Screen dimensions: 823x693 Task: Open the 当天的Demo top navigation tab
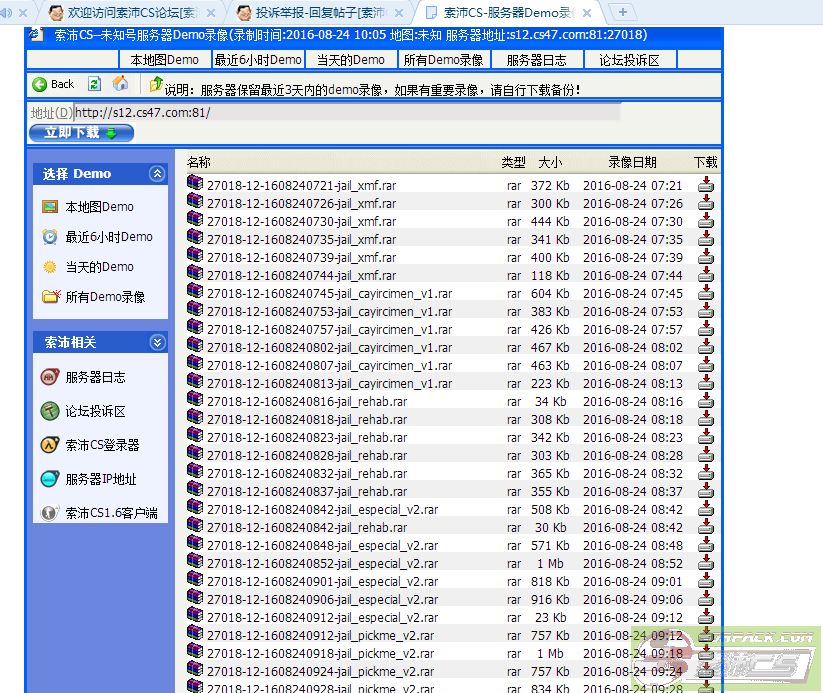pos(349,60)
